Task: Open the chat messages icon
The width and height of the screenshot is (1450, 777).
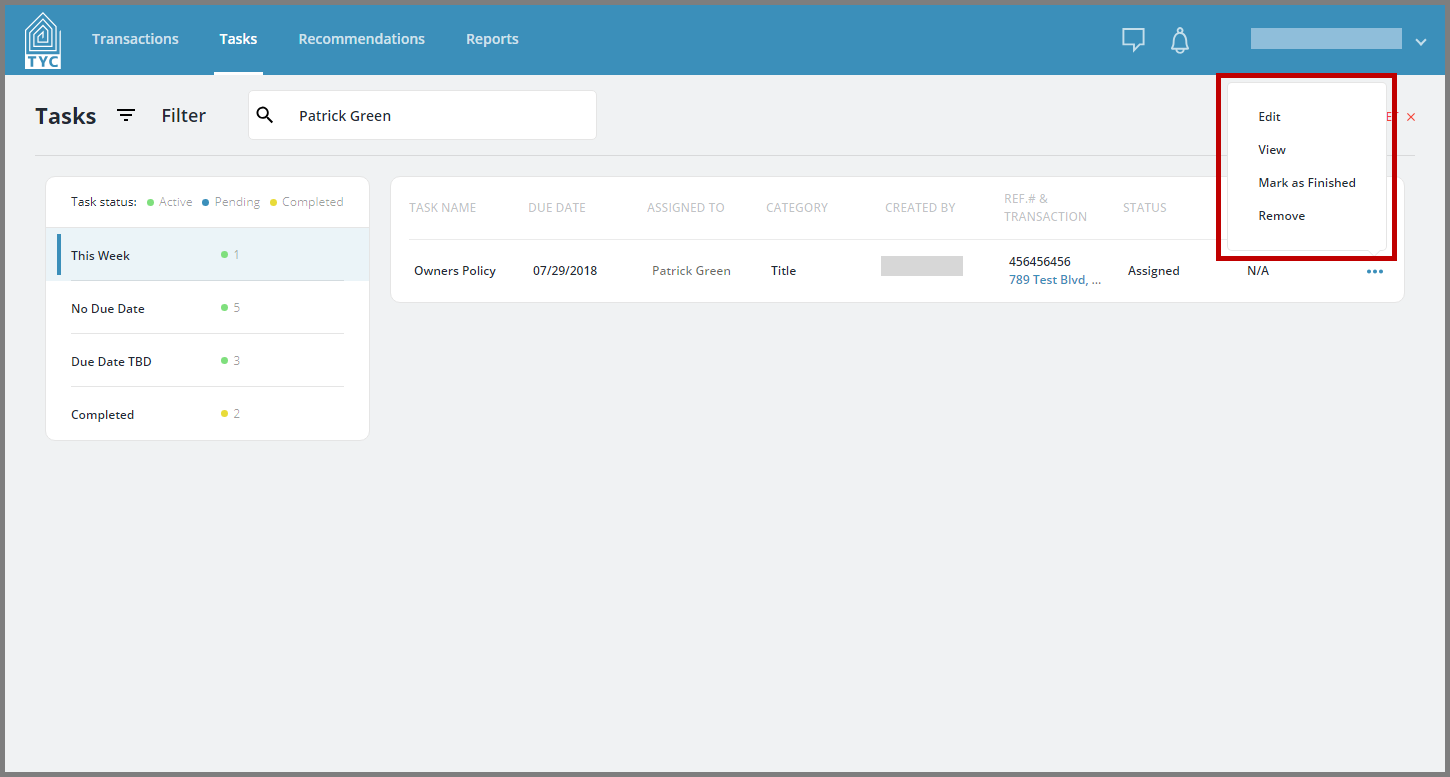Action: pos(1133,40)
